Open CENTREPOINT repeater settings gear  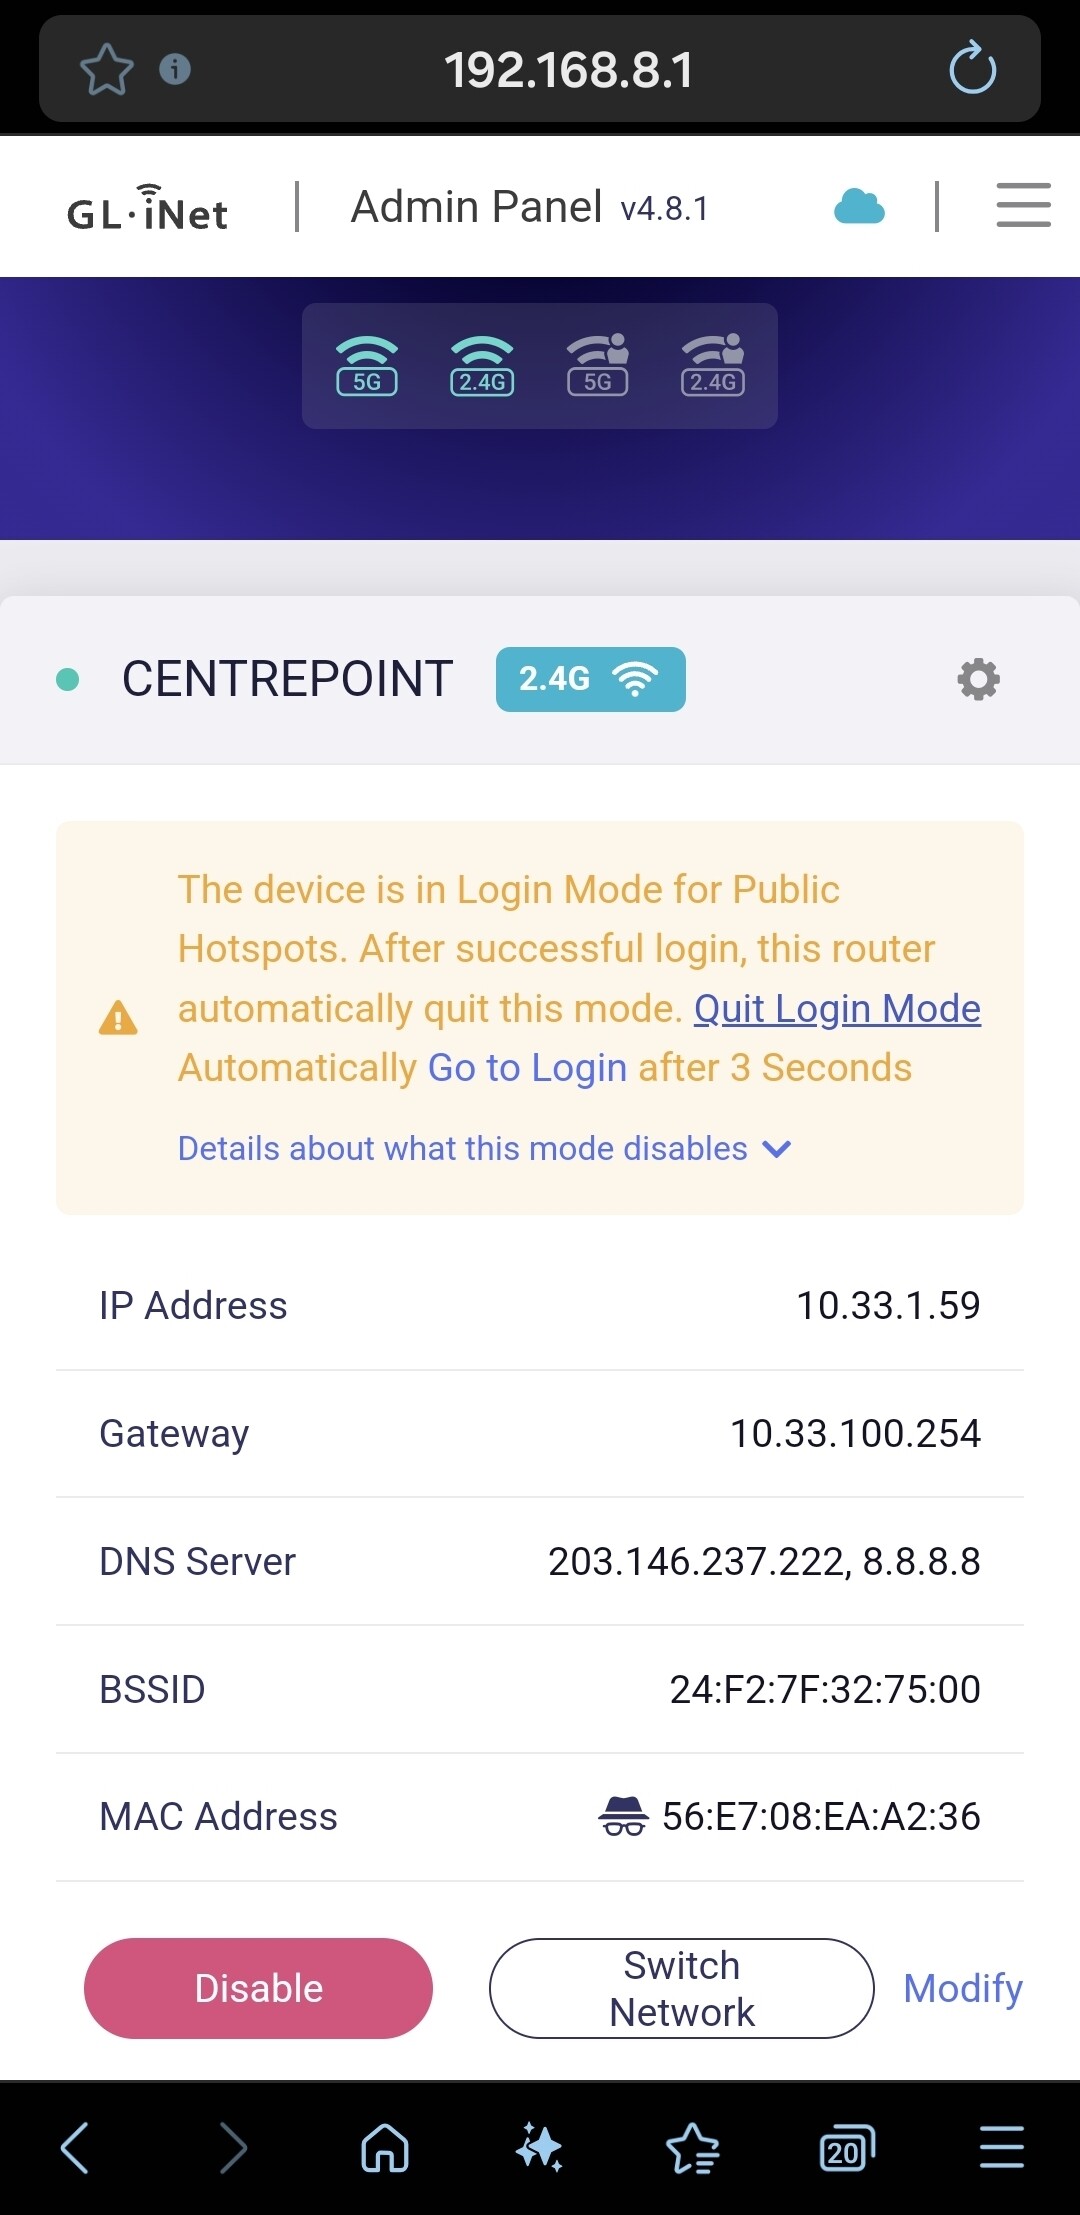[x=978, y=679]
